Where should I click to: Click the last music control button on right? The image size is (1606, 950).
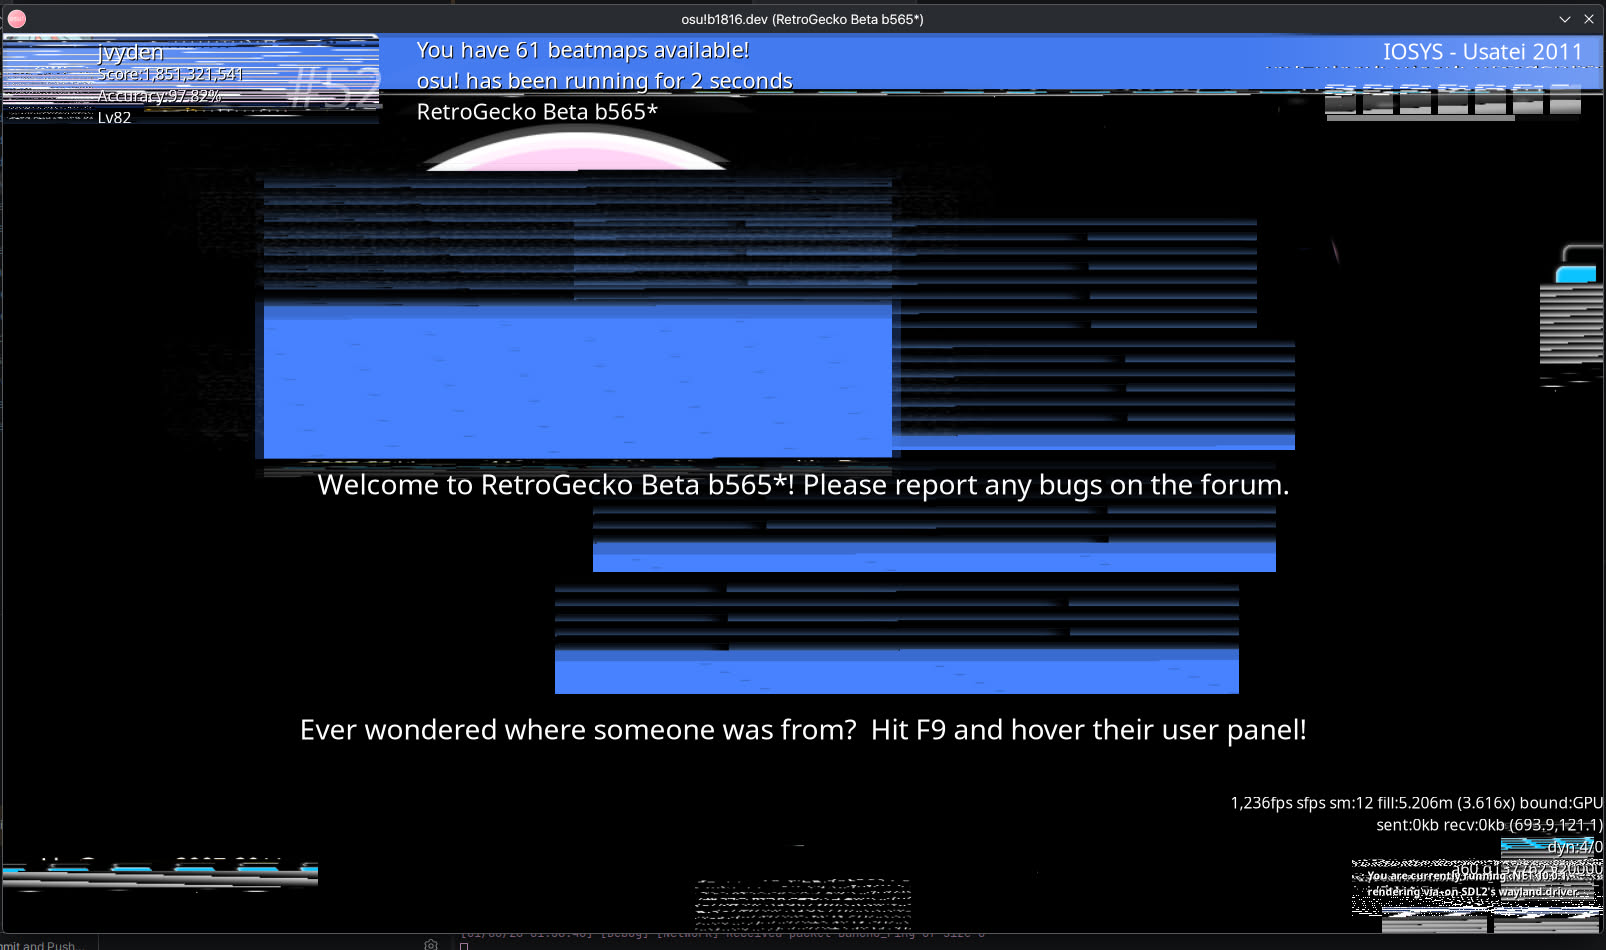click(x=1565, y=99)
